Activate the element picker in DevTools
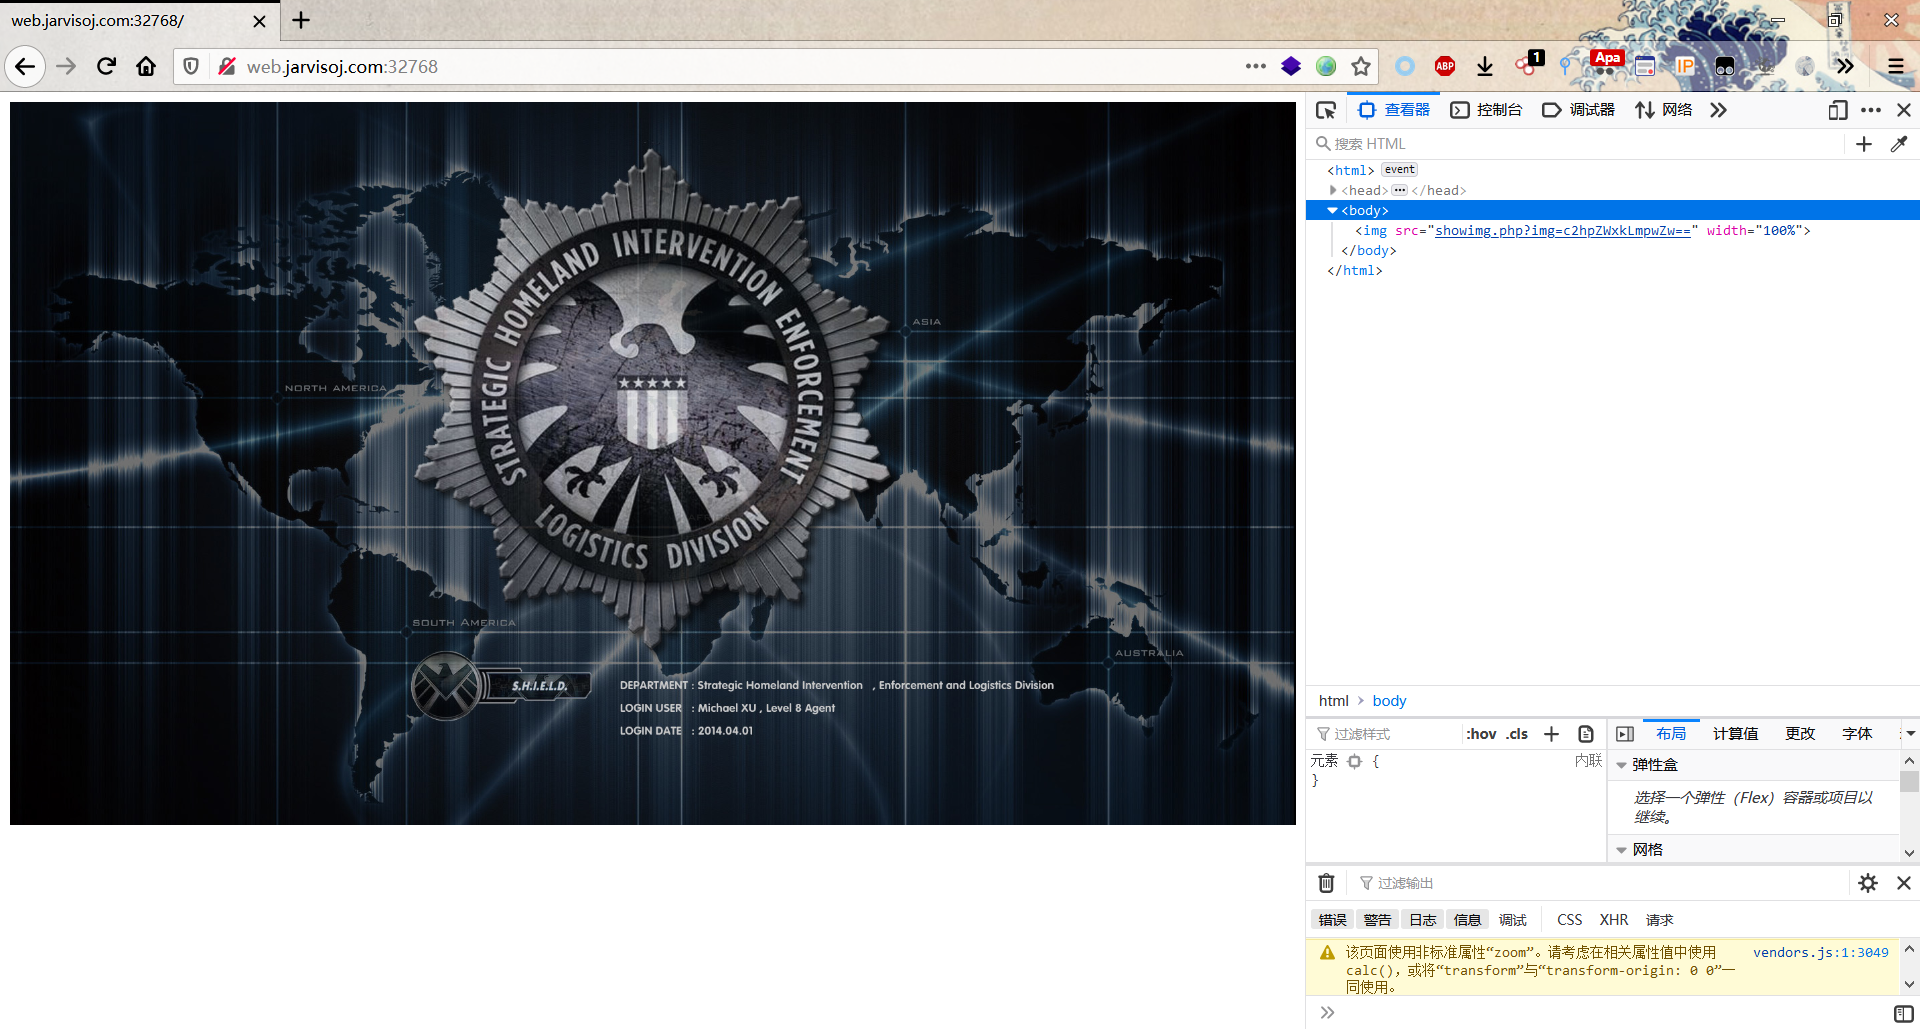This screenshot has width=1920, height=1029. coord(1326,110)
